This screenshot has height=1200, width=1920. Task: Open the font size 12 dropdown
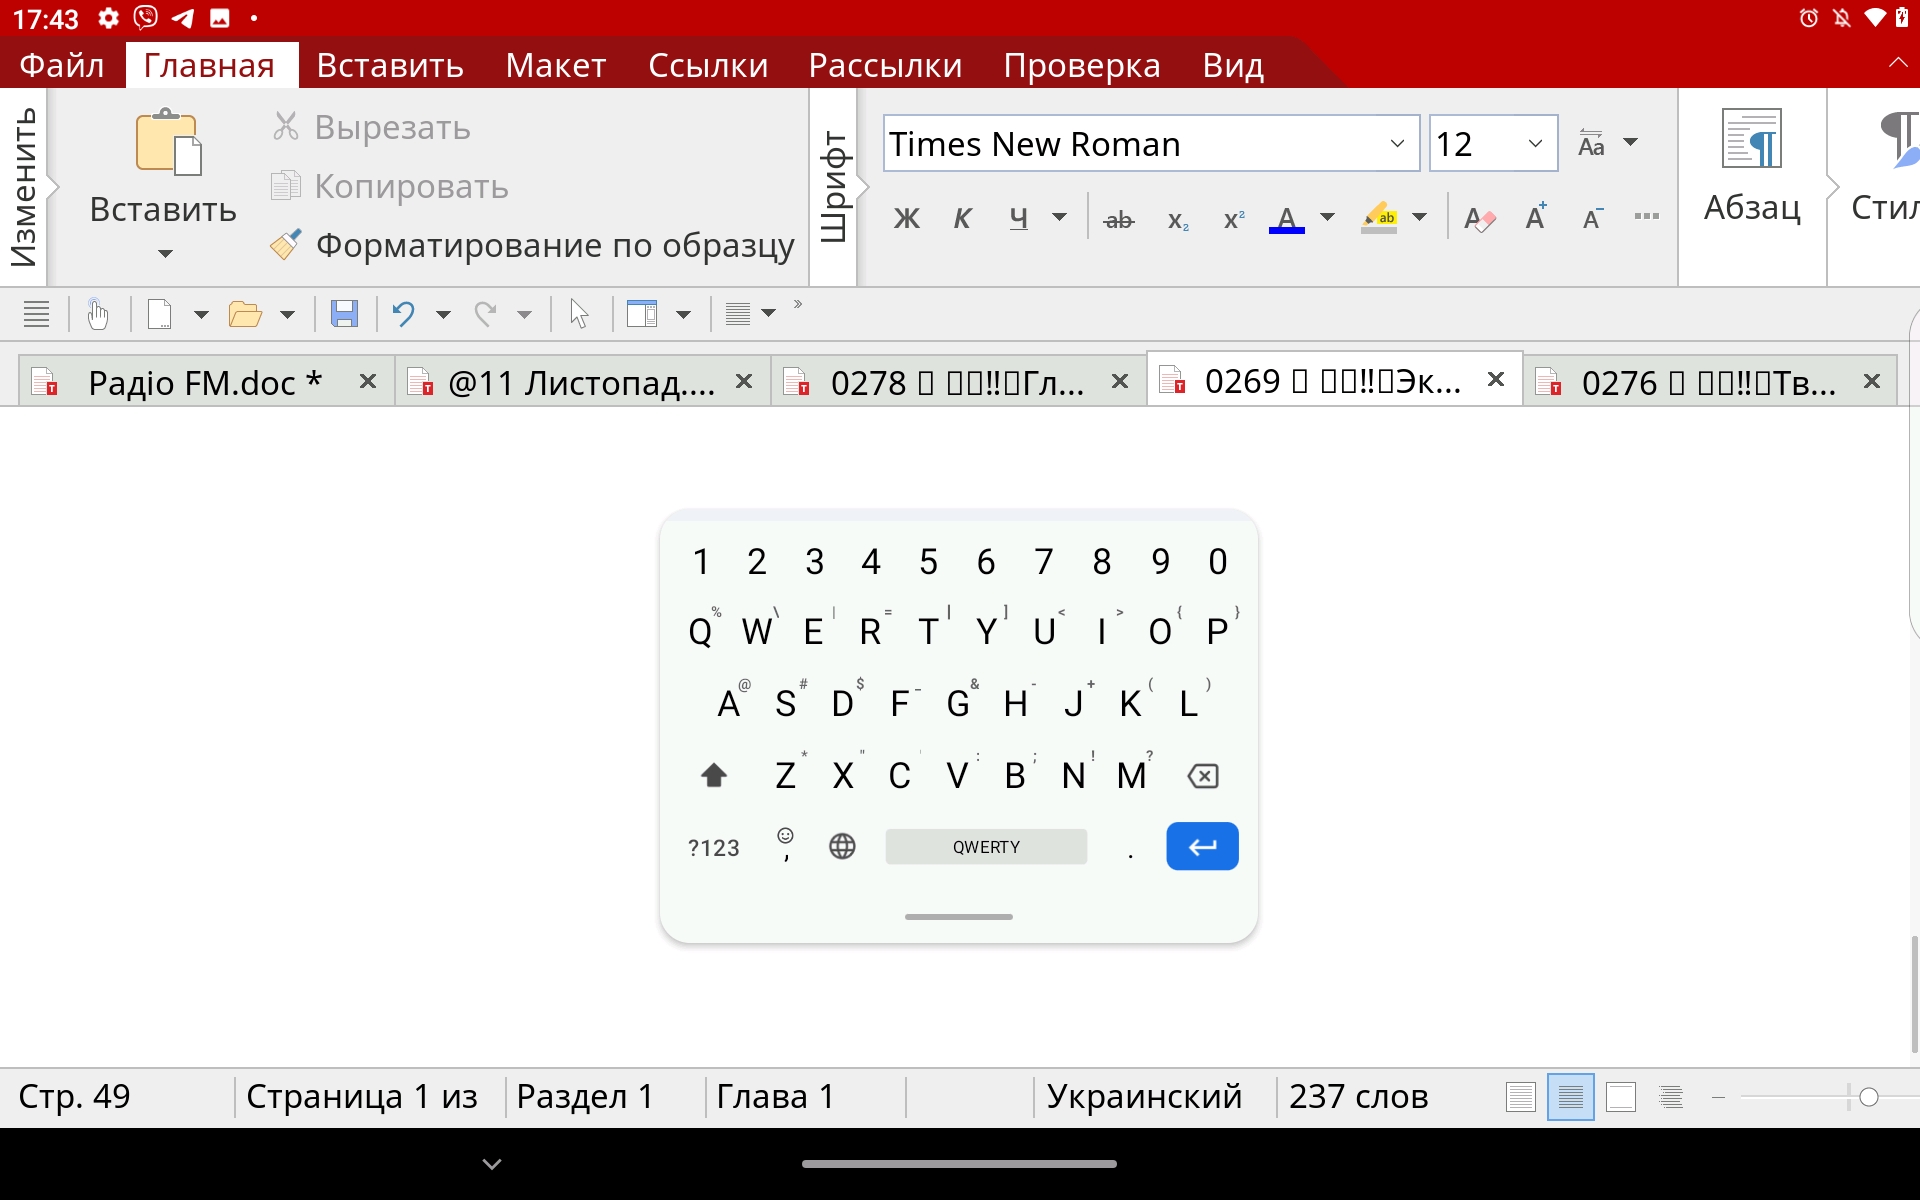click(1535, 144)
